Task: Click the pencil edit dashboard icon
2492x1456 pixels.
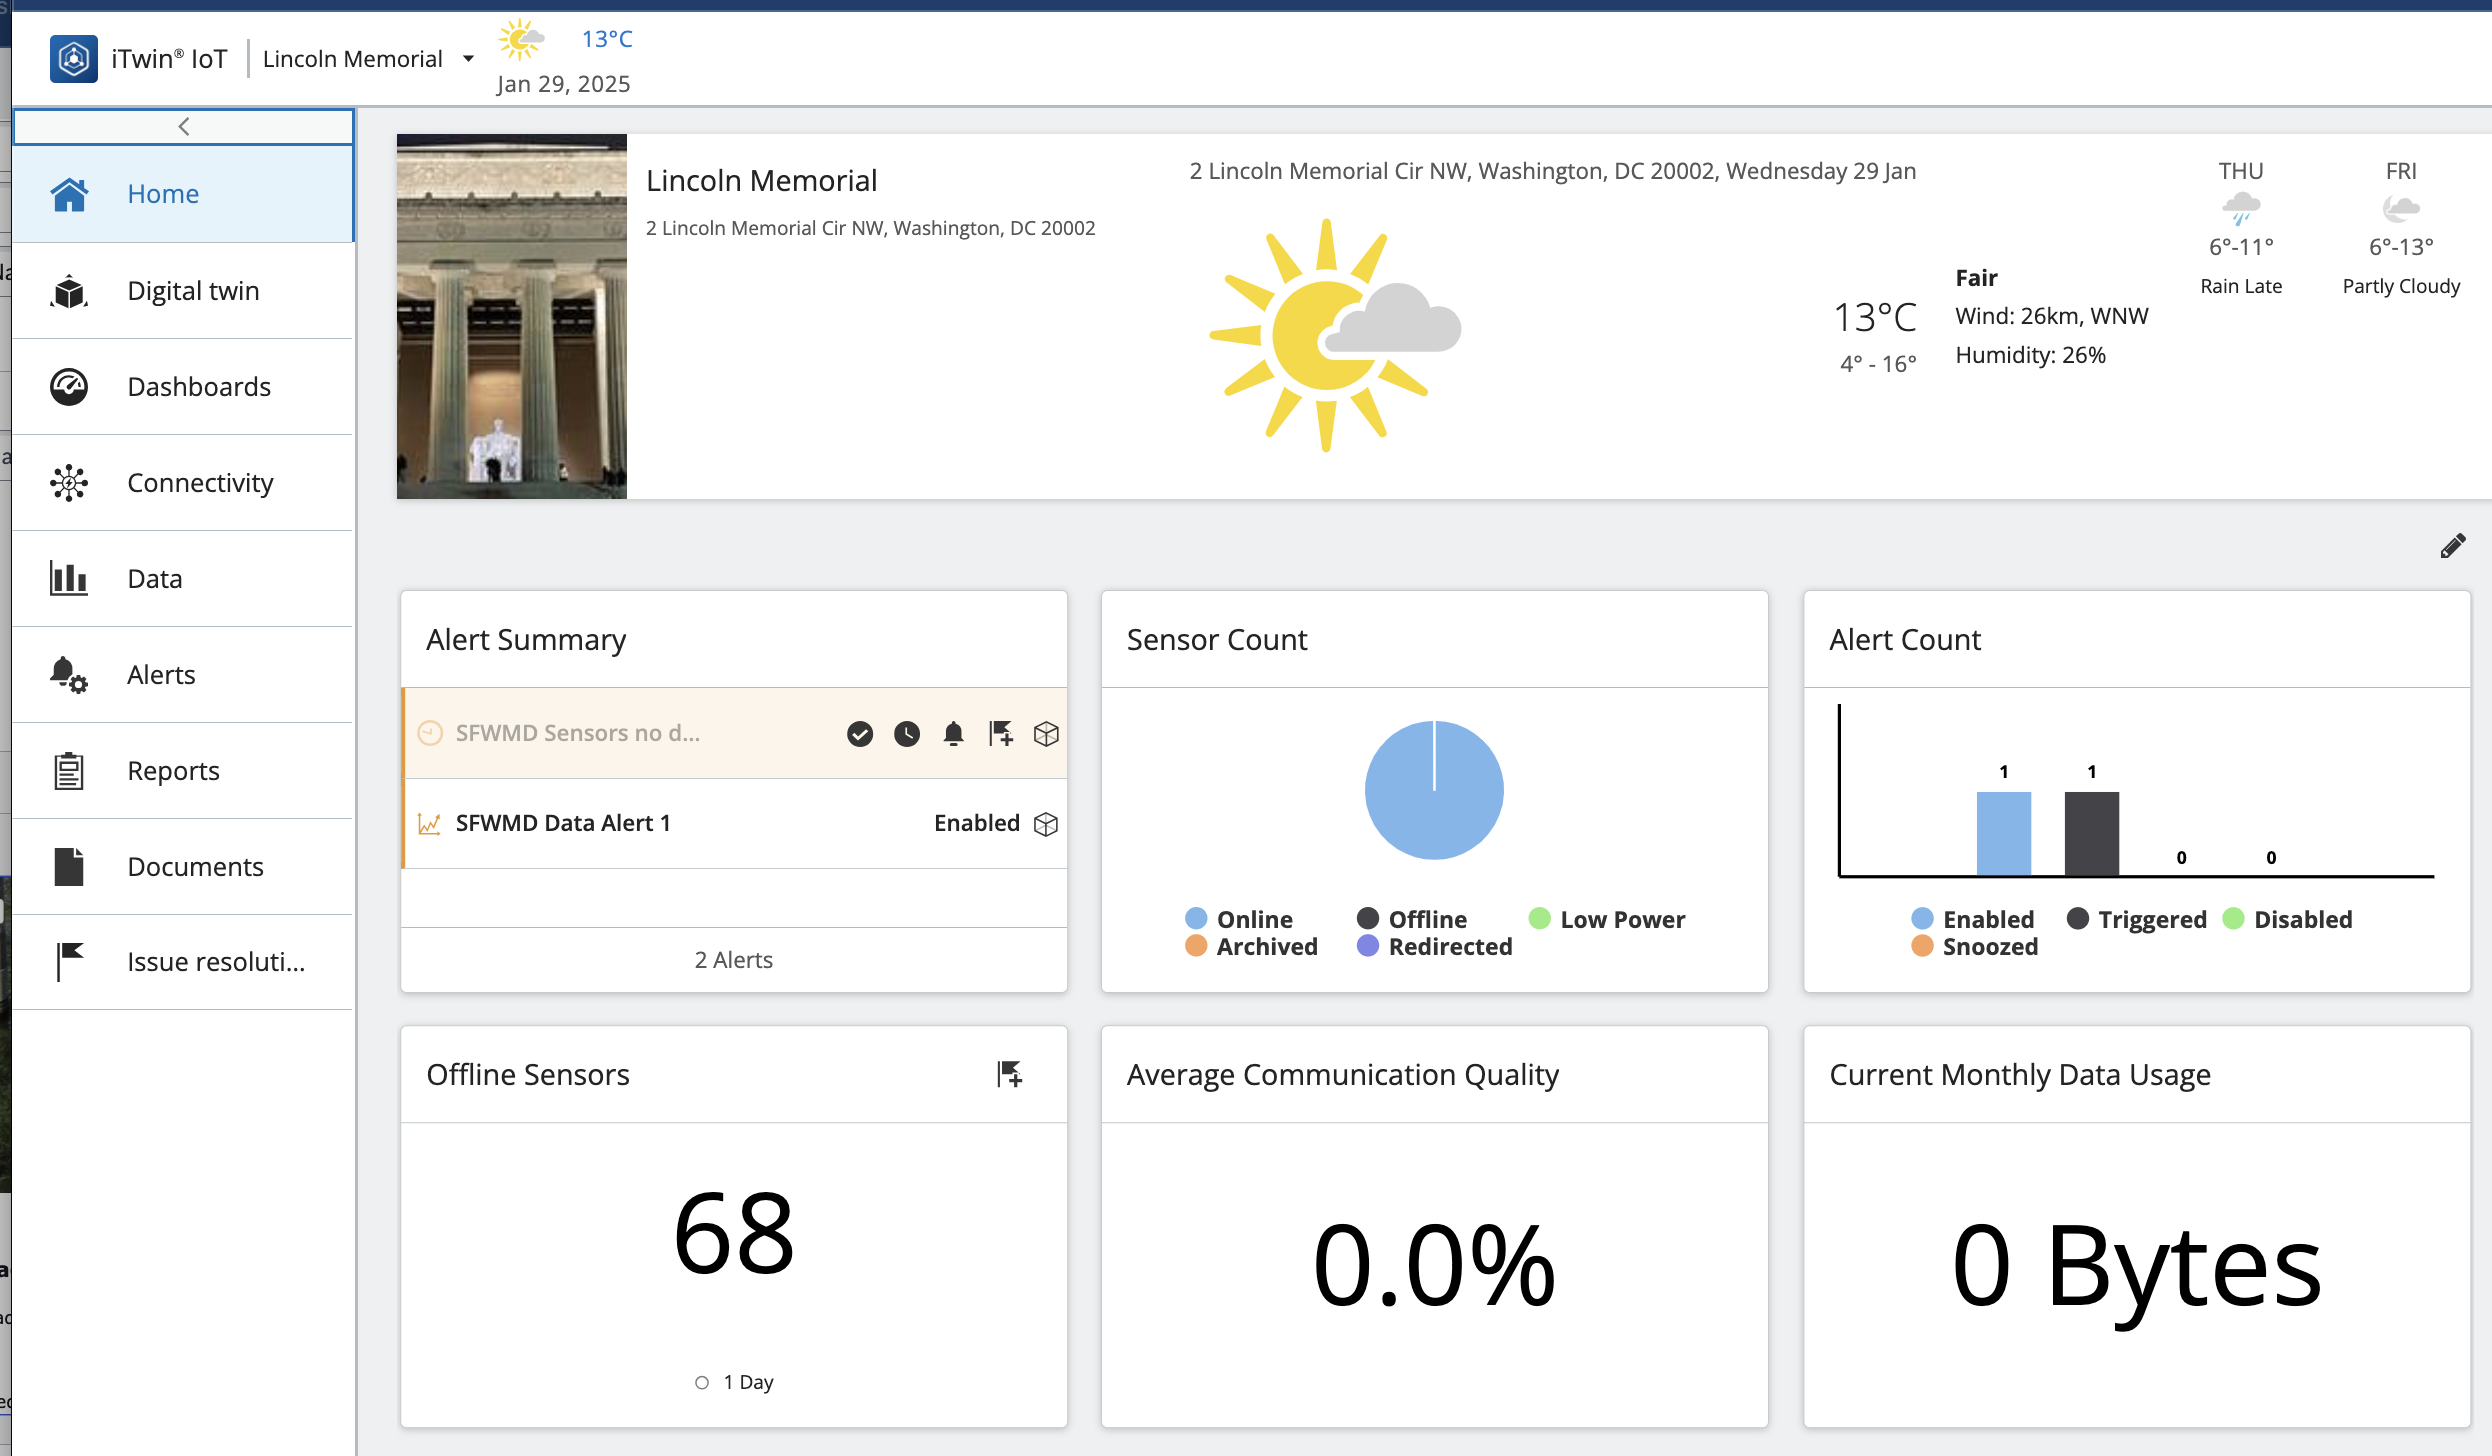Action: tap(2452, 546)
